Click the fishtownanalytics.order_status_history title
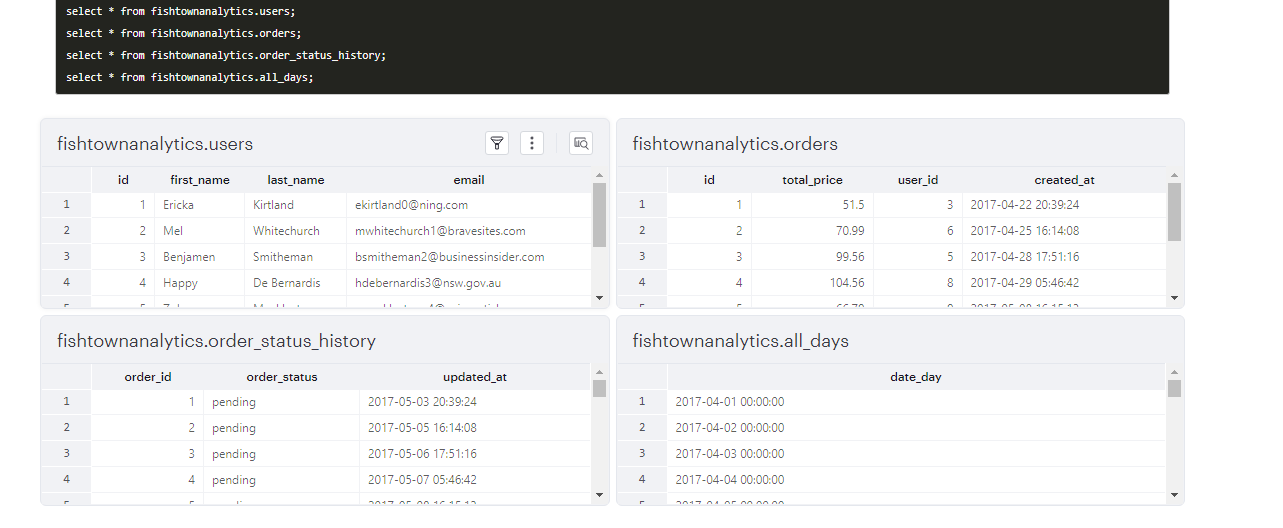The width and height of the screenshot is (1283, 528). pos(216,341)
